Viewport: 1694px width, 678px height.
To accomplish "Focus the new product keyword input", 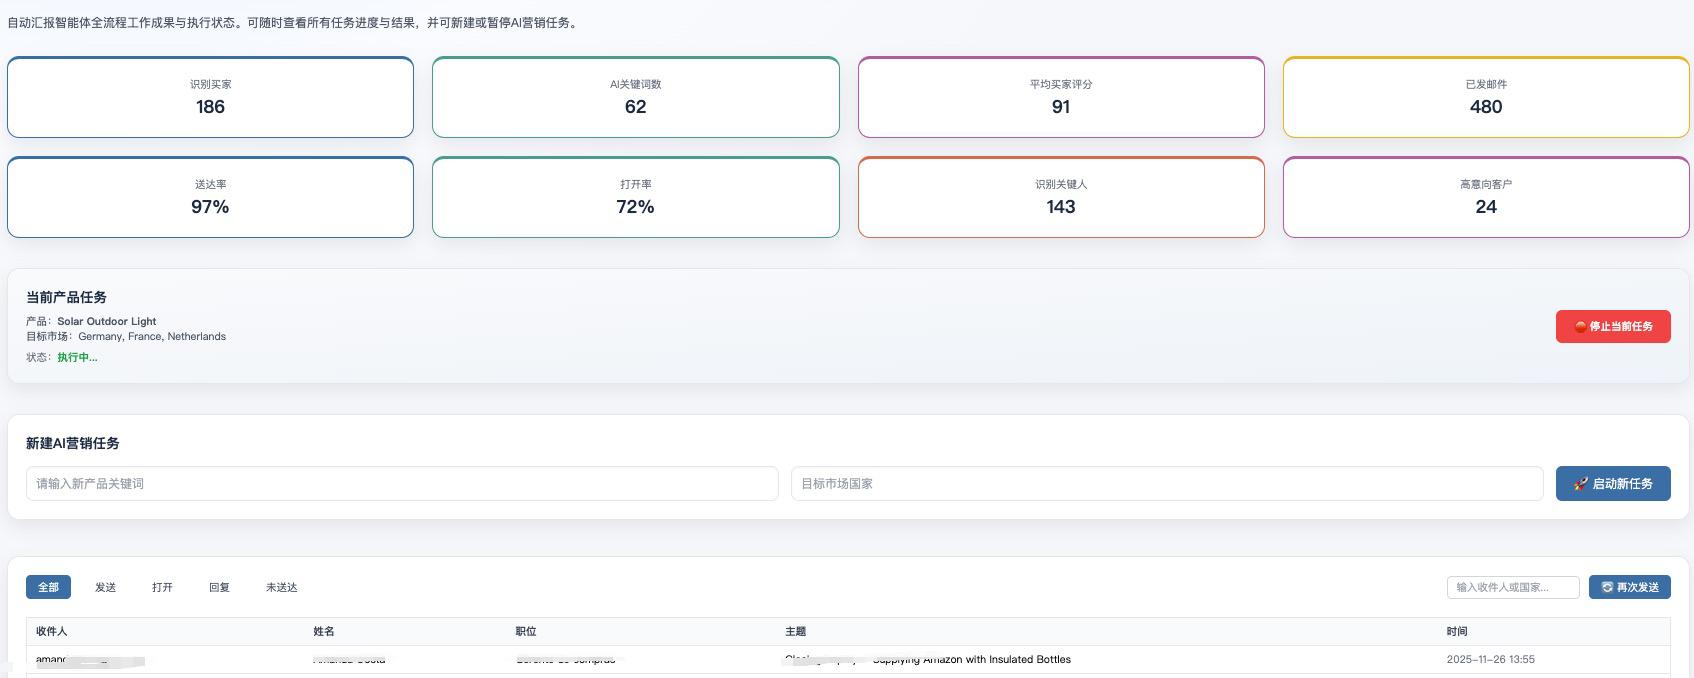I will [402, 484].
